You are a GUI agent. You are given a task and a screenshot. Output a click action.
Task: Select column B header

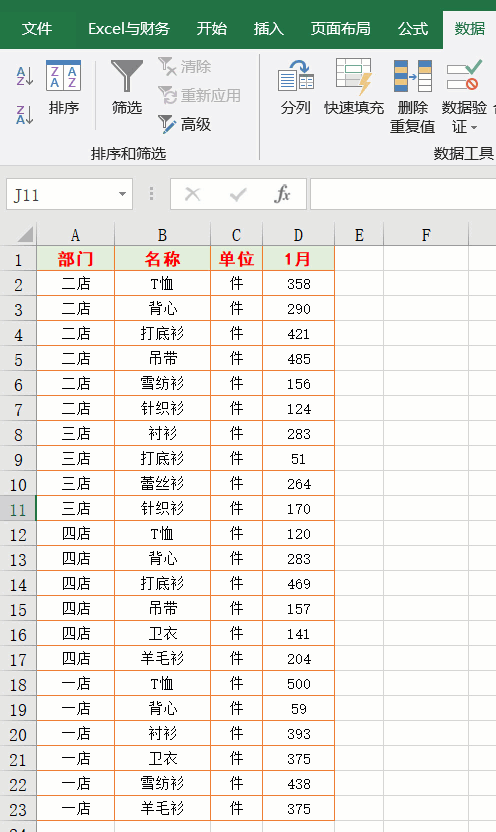click(x=162, y=235)
